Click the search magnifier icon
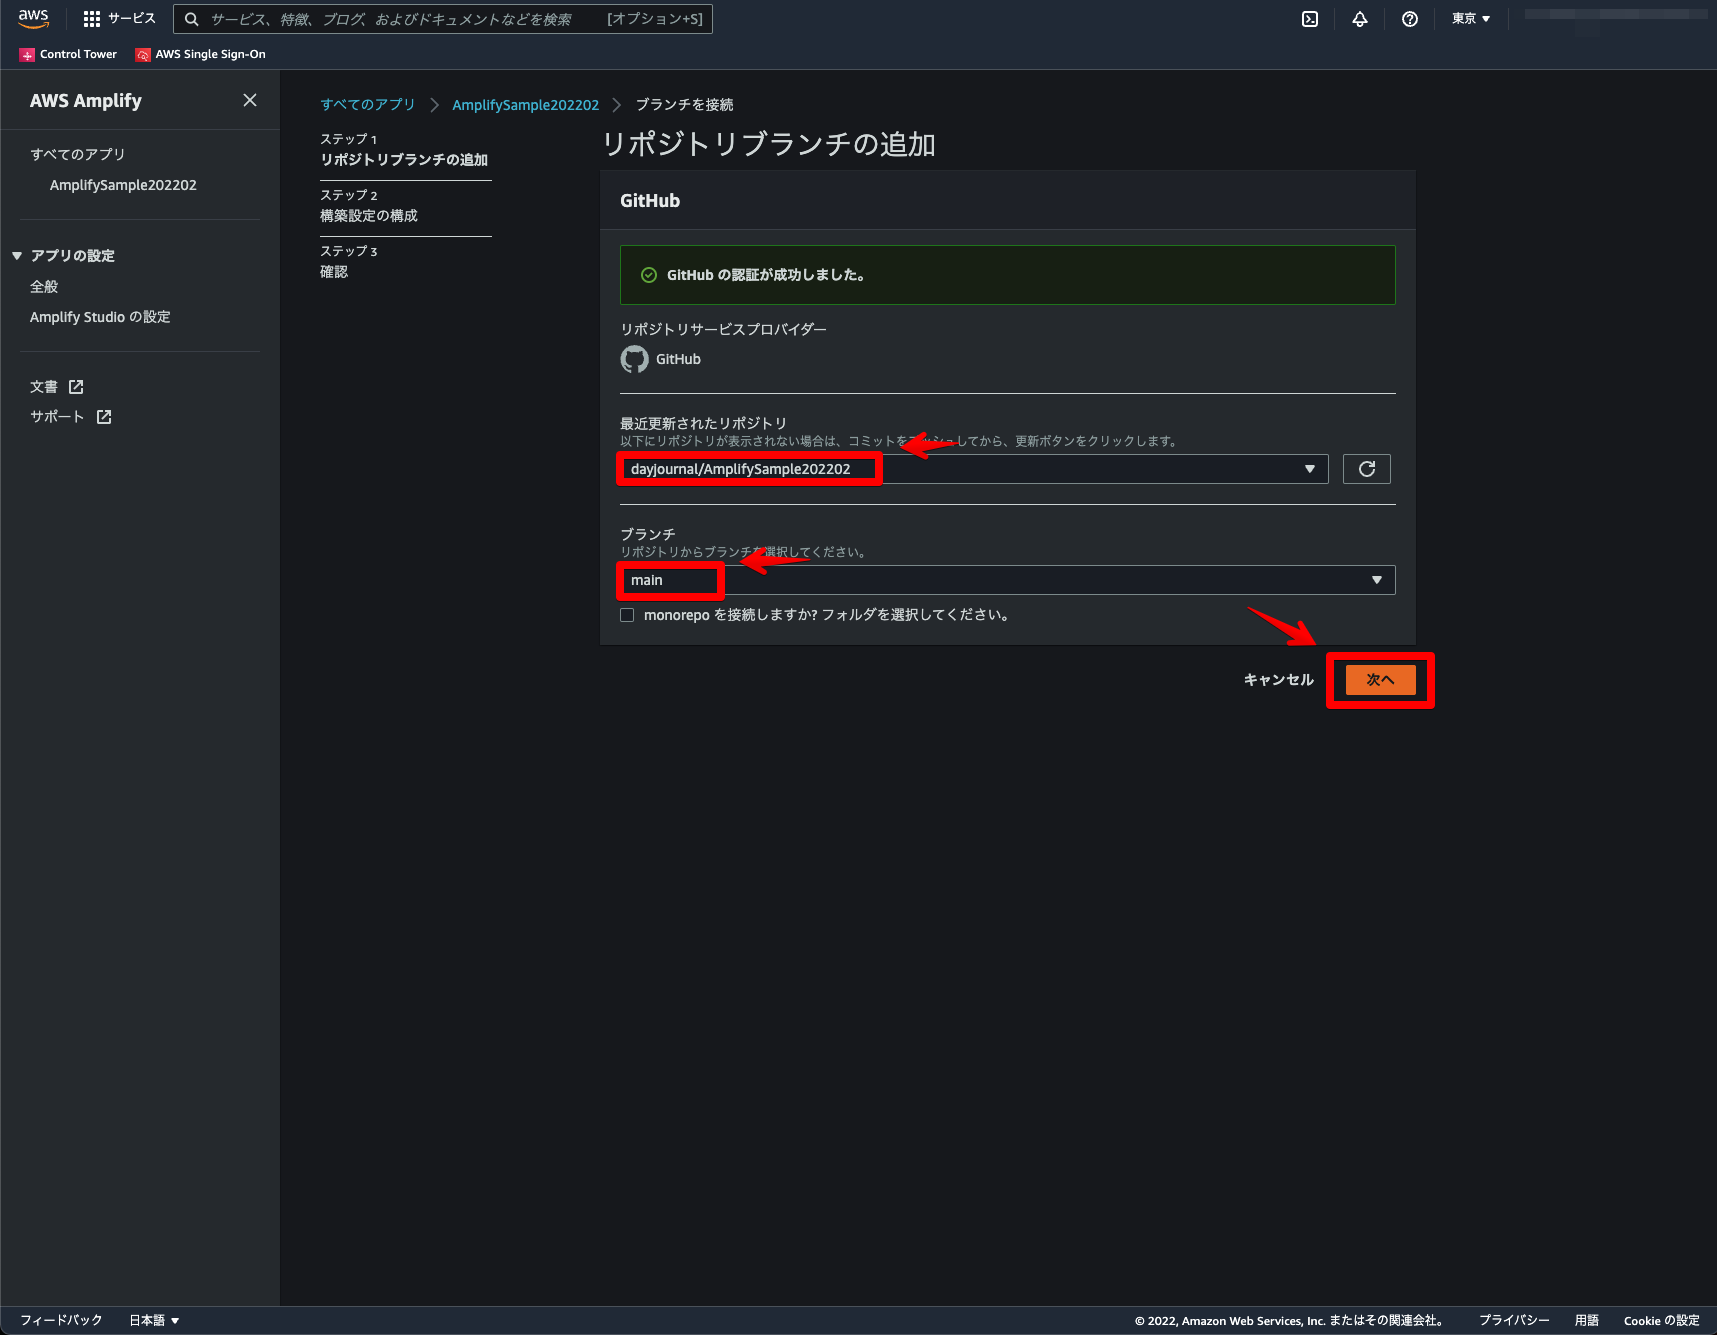 (192, 19)
